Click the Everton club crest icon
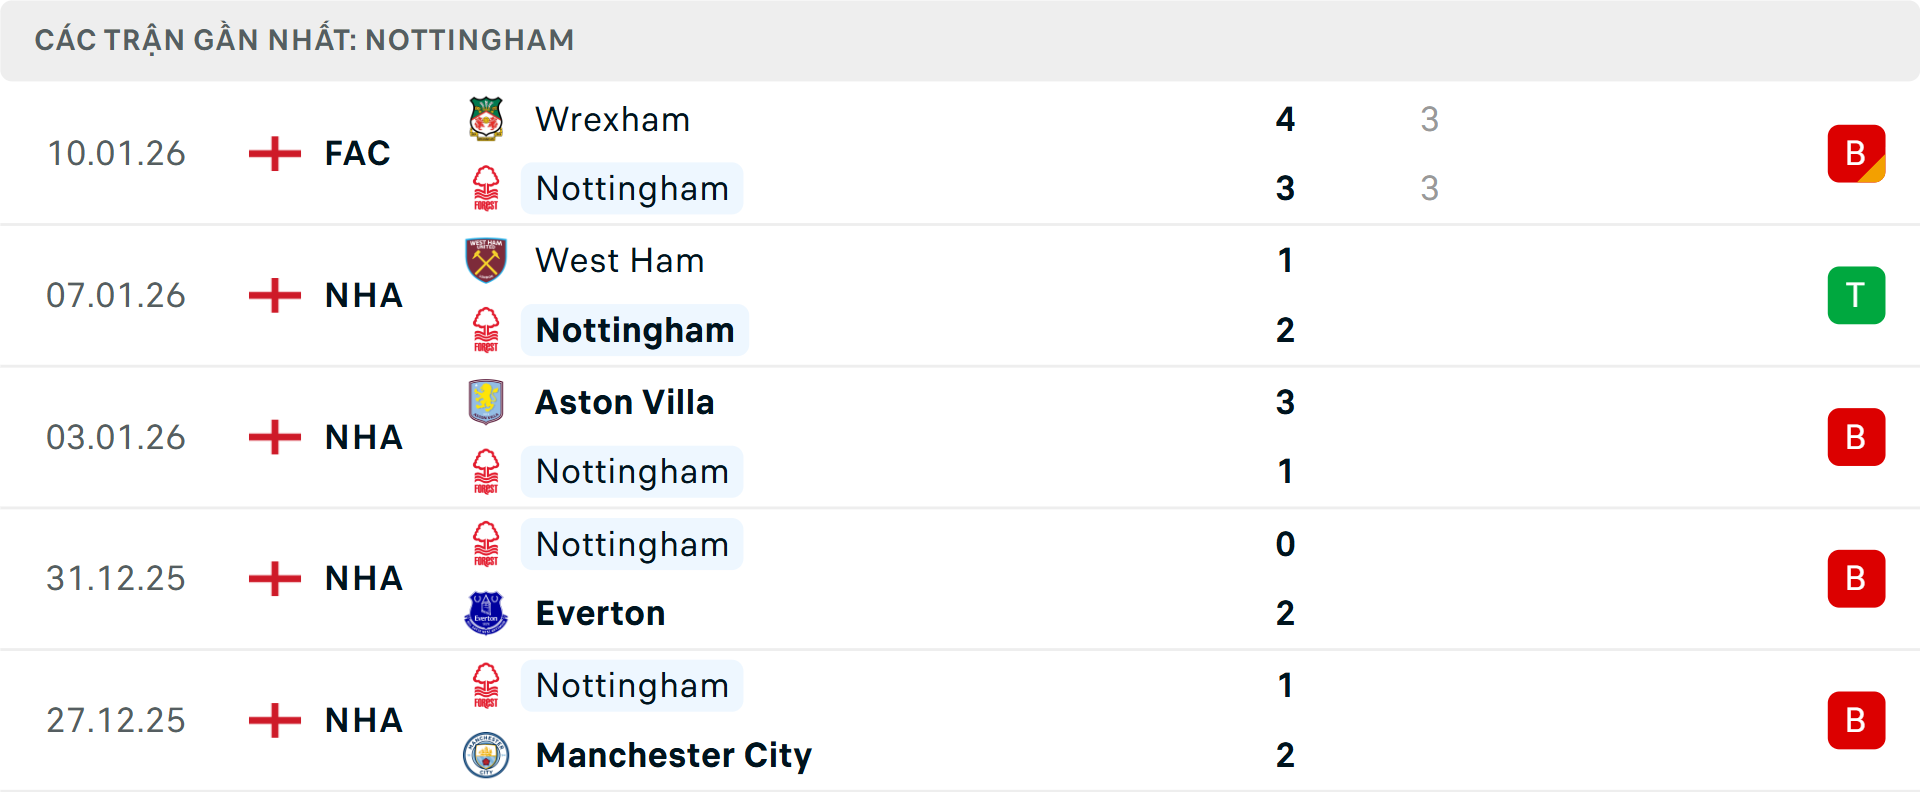1920x792 pixels. coord(486,613)
